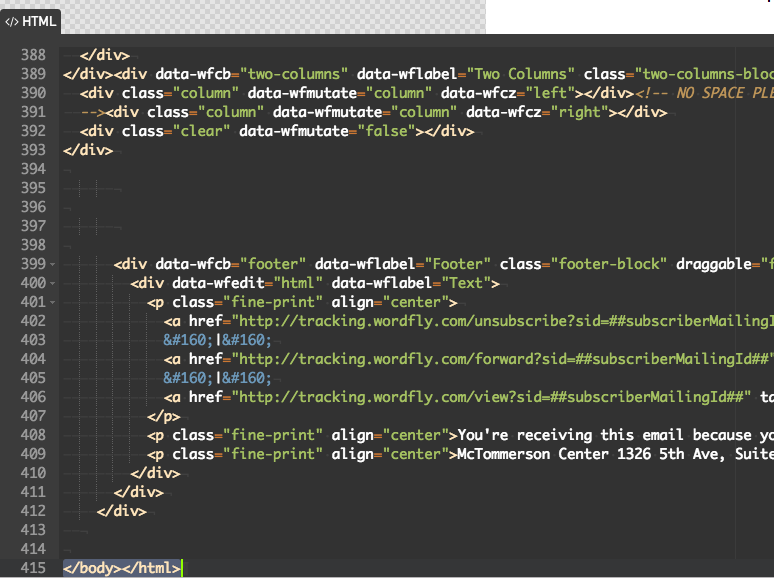This screenshot has height=578, width=774.
Task: Collapse the fold arrow at line 399
Action: pyautogui.click(x=52, y=265)
